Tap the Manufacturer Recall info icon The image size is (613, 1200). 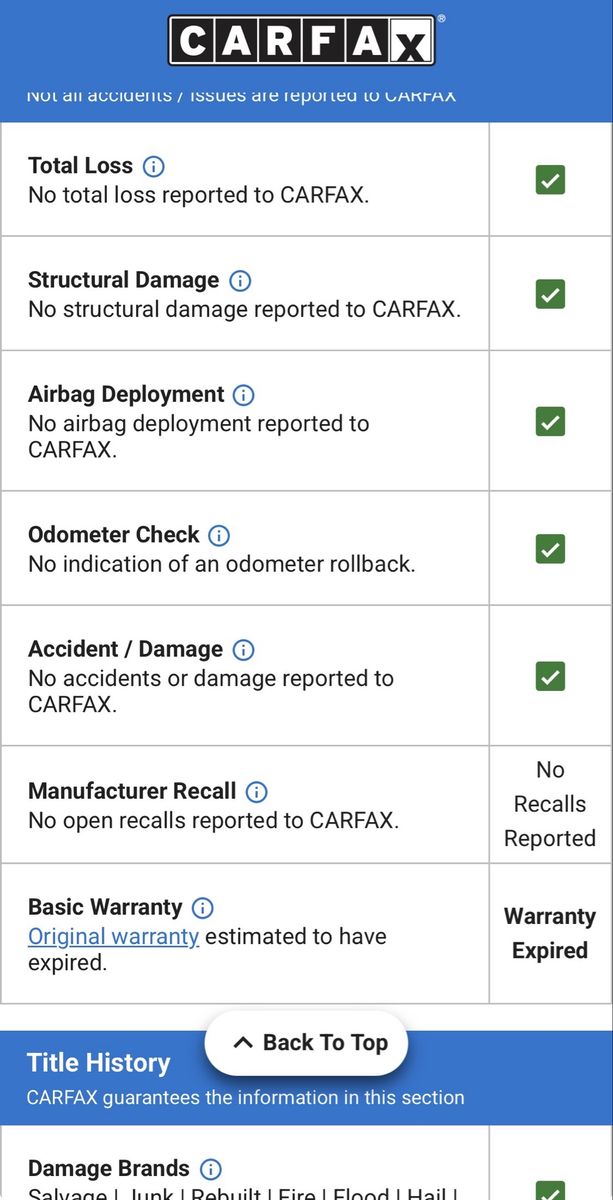click(x=257, y=792)
